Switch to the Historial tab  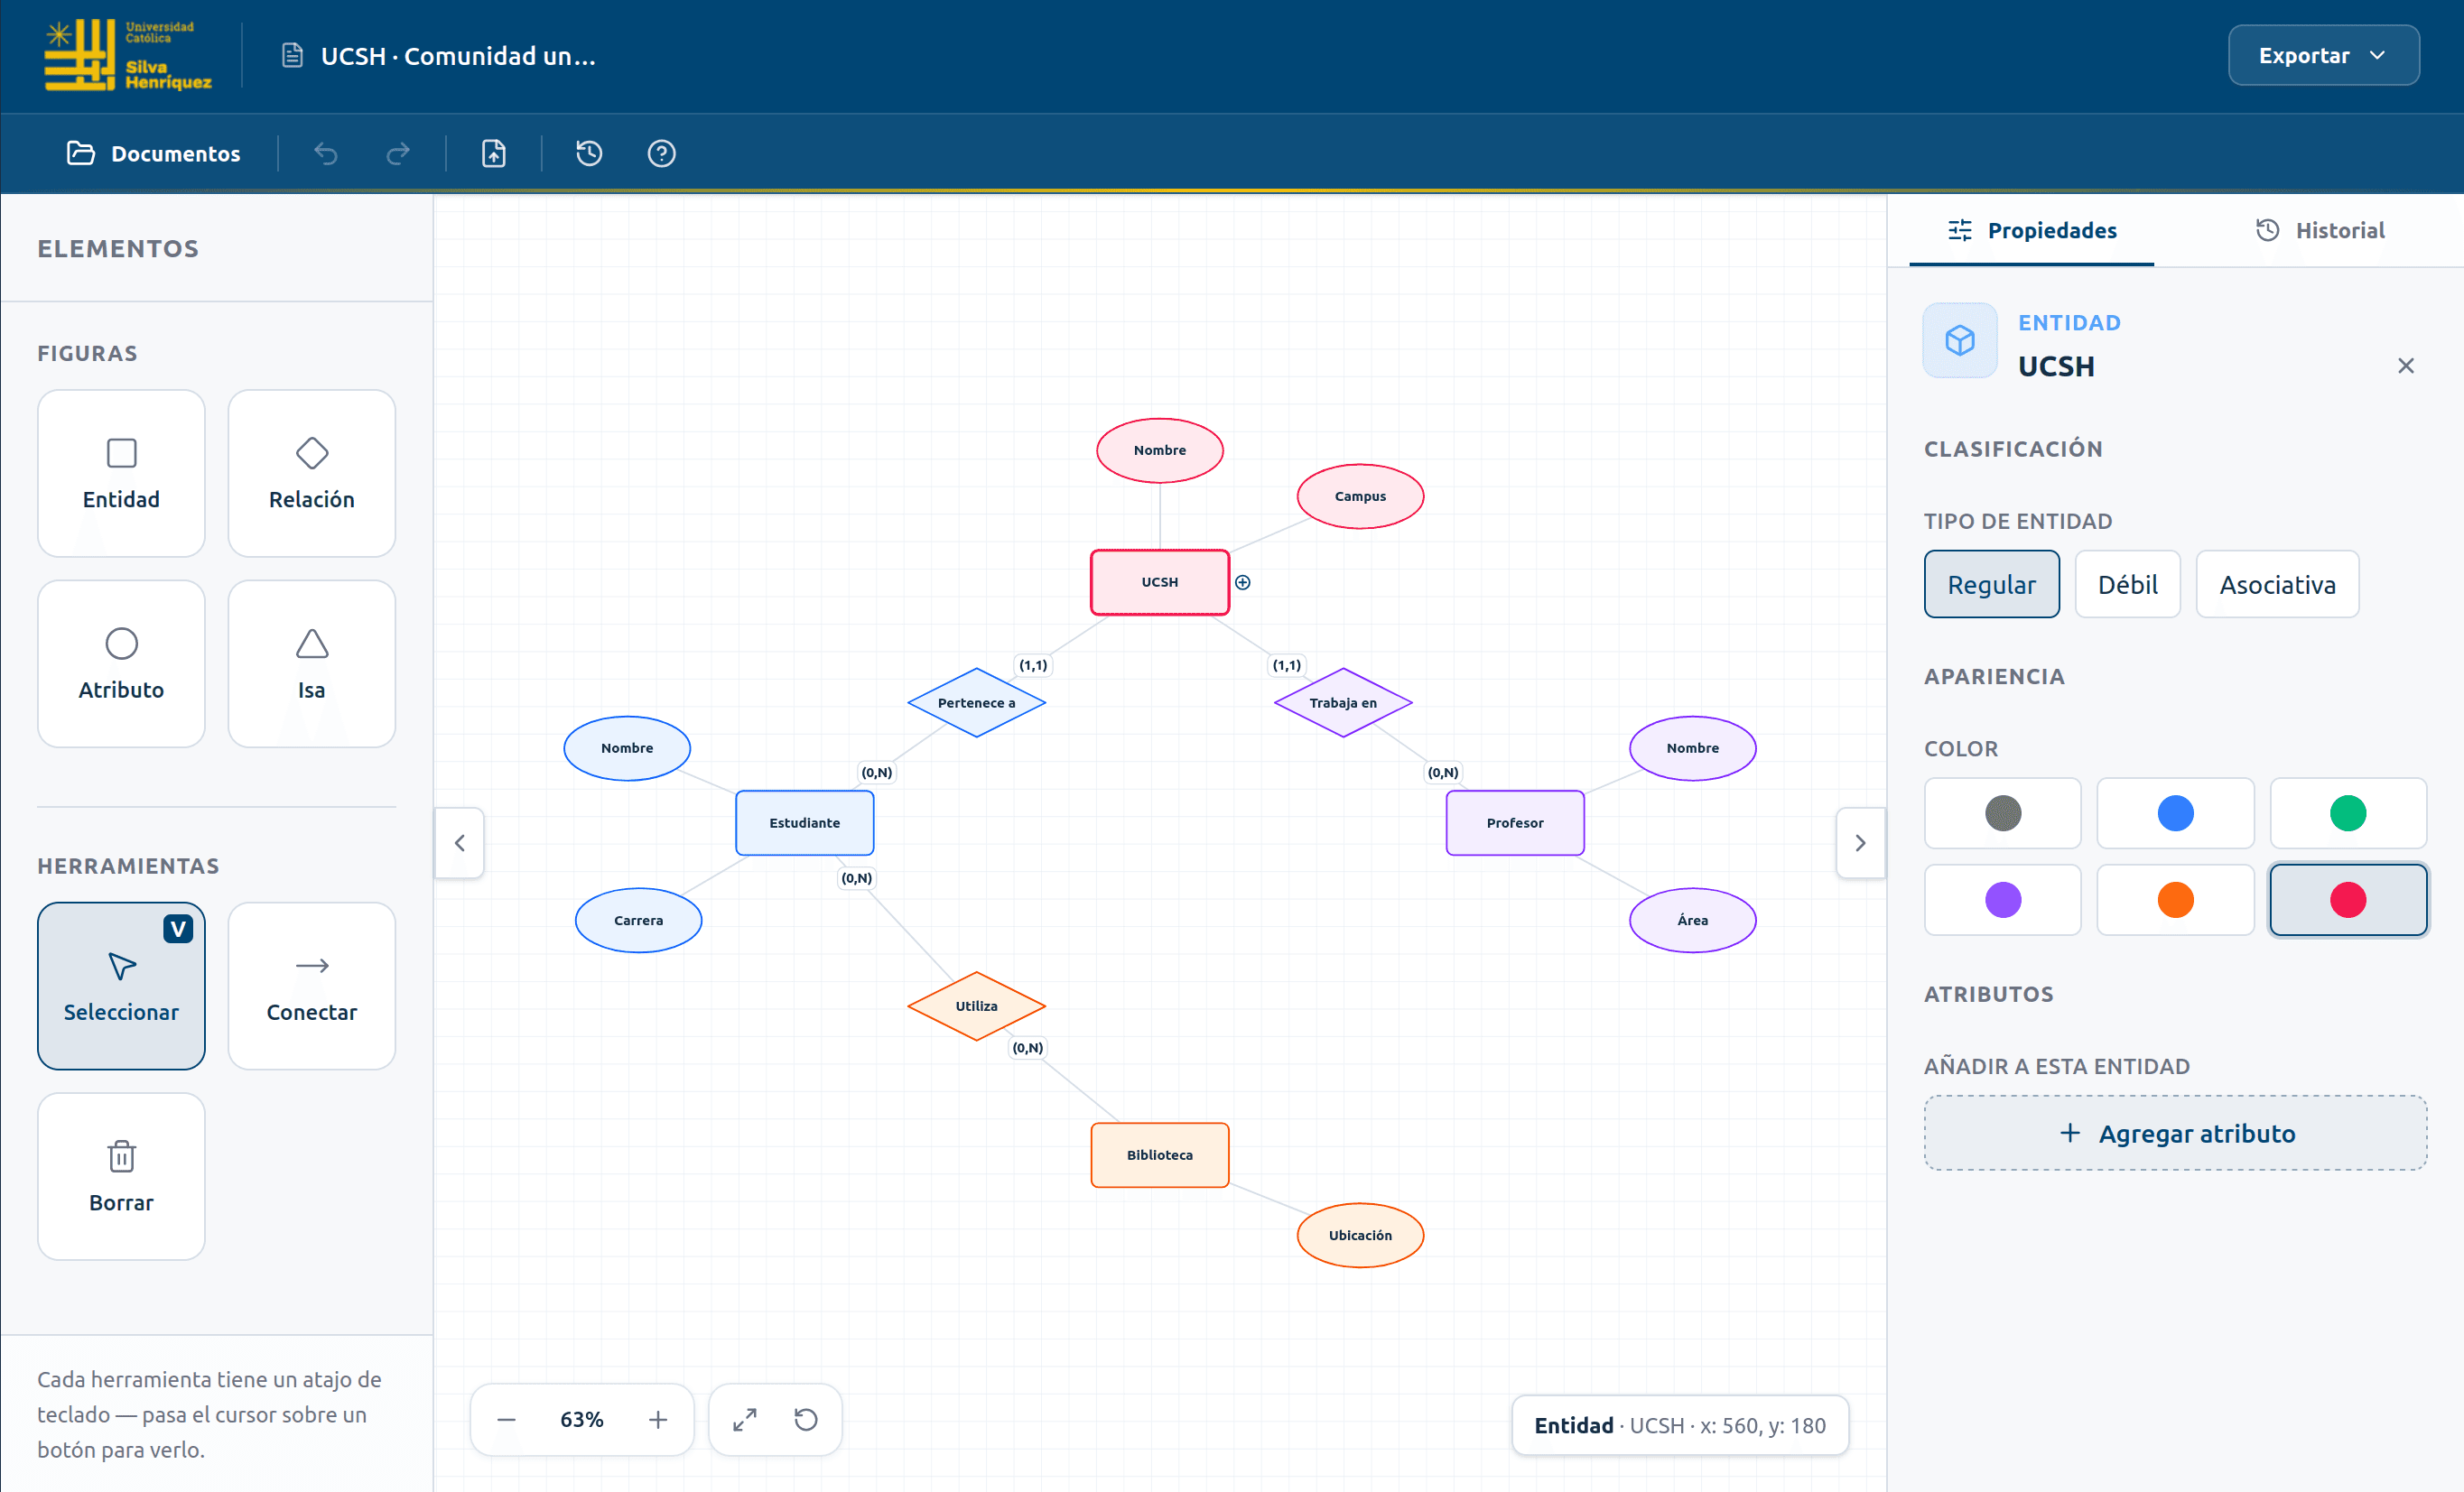tap(2320, 230)
